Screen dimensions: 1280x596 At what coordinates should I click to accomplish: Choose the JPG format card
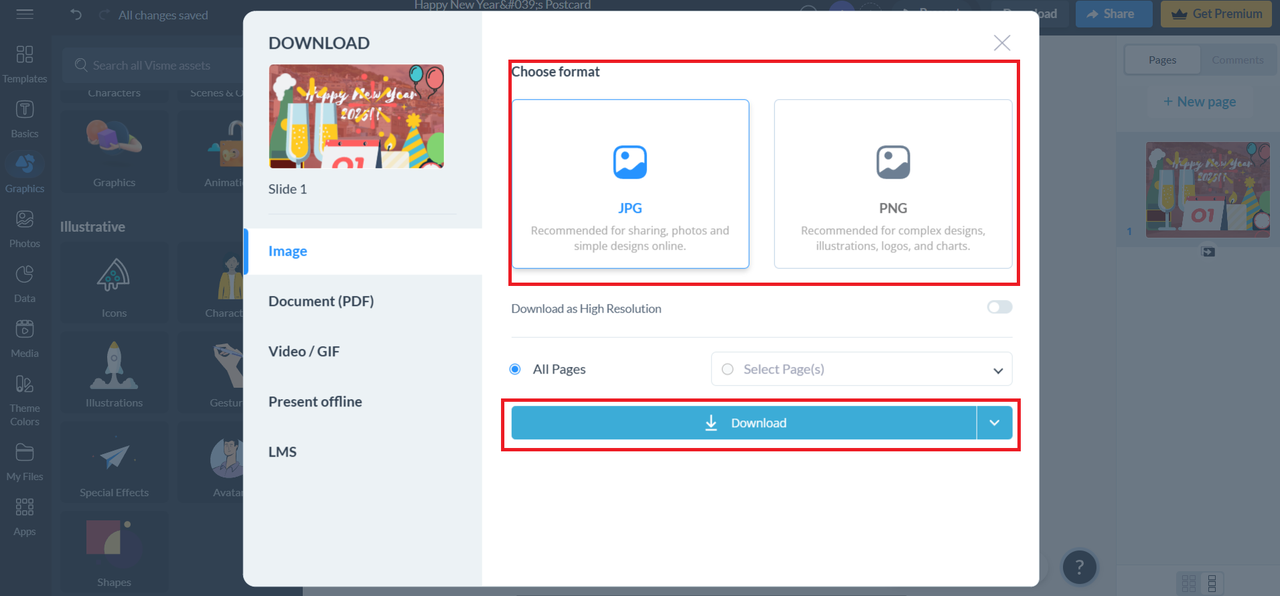[630, 184]
